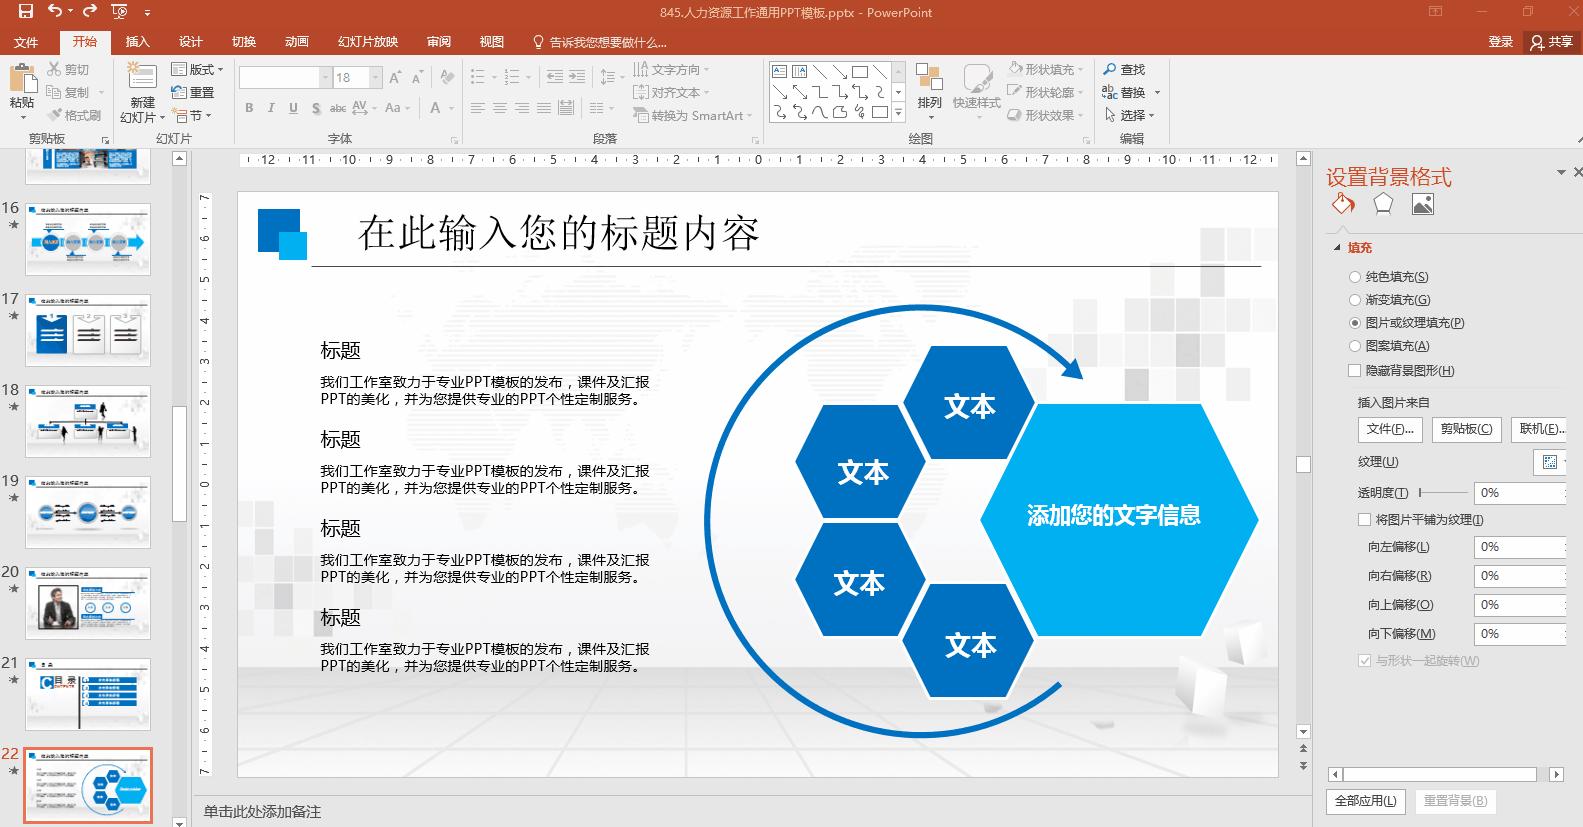Click the Offset left (向左偏移) 0% field
This screenshot has width=1583, height=827.
1519,547
